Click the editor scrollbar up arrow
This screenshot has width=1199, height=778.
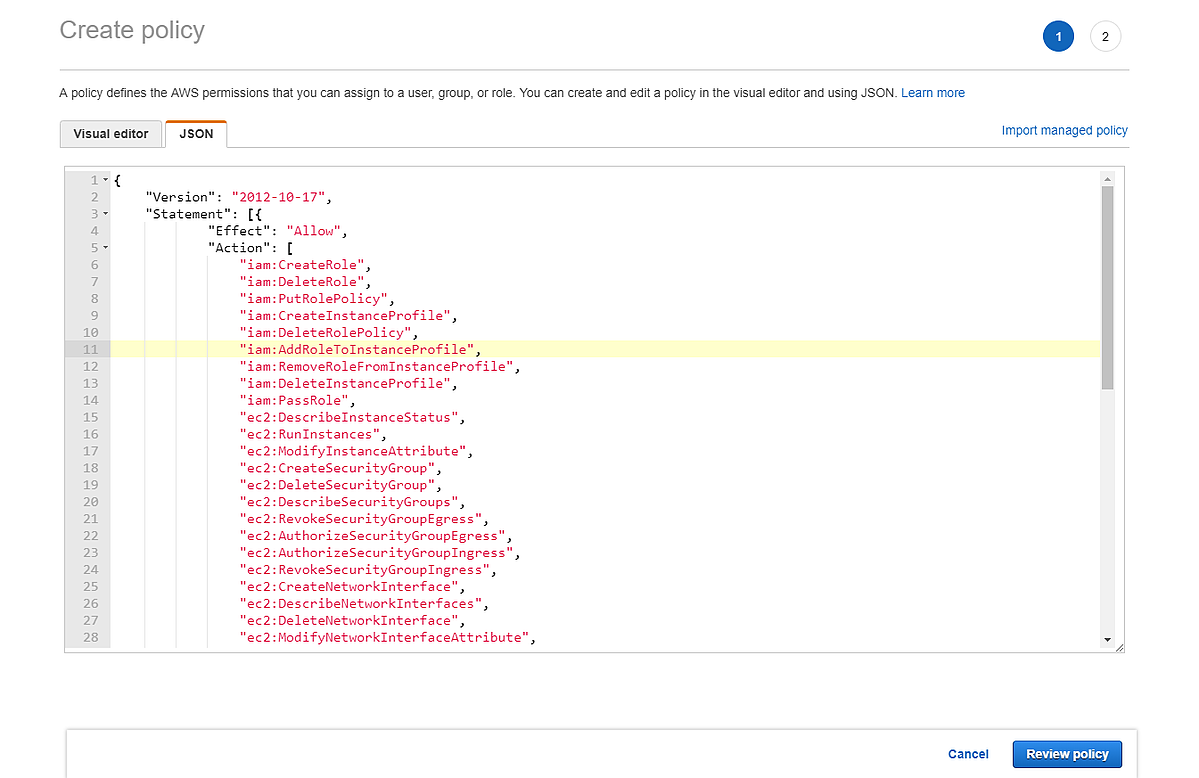click(1107, 180)
